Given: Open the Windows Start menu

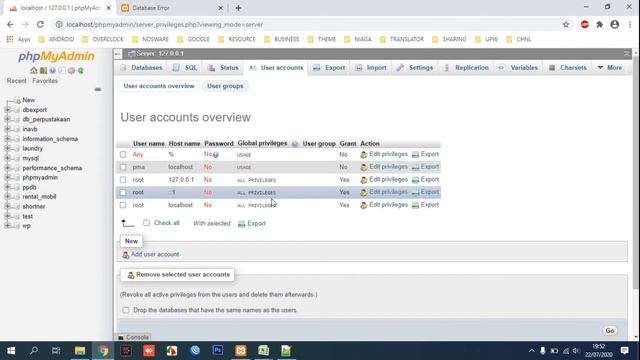Looking at the screenshot, I should tap(11, 351).
